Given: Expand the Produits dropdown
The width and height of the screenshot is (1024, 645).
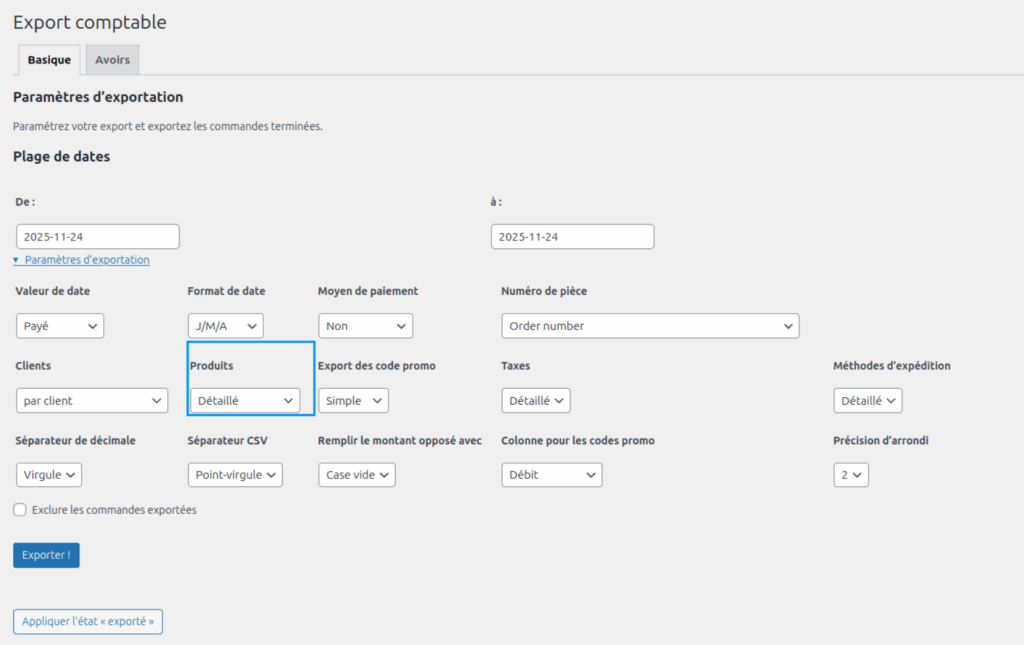Looking at the screenshot, I should pyautogui.click(x=245, y=401).
